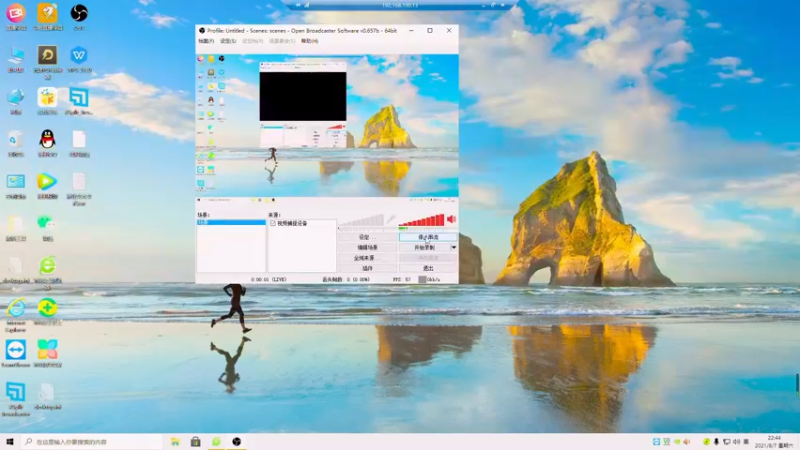The height and width of the screenshot is (450, 800).
Task: Toggle the microphone icon beside the grey volume meter
Action: [391, 219]
